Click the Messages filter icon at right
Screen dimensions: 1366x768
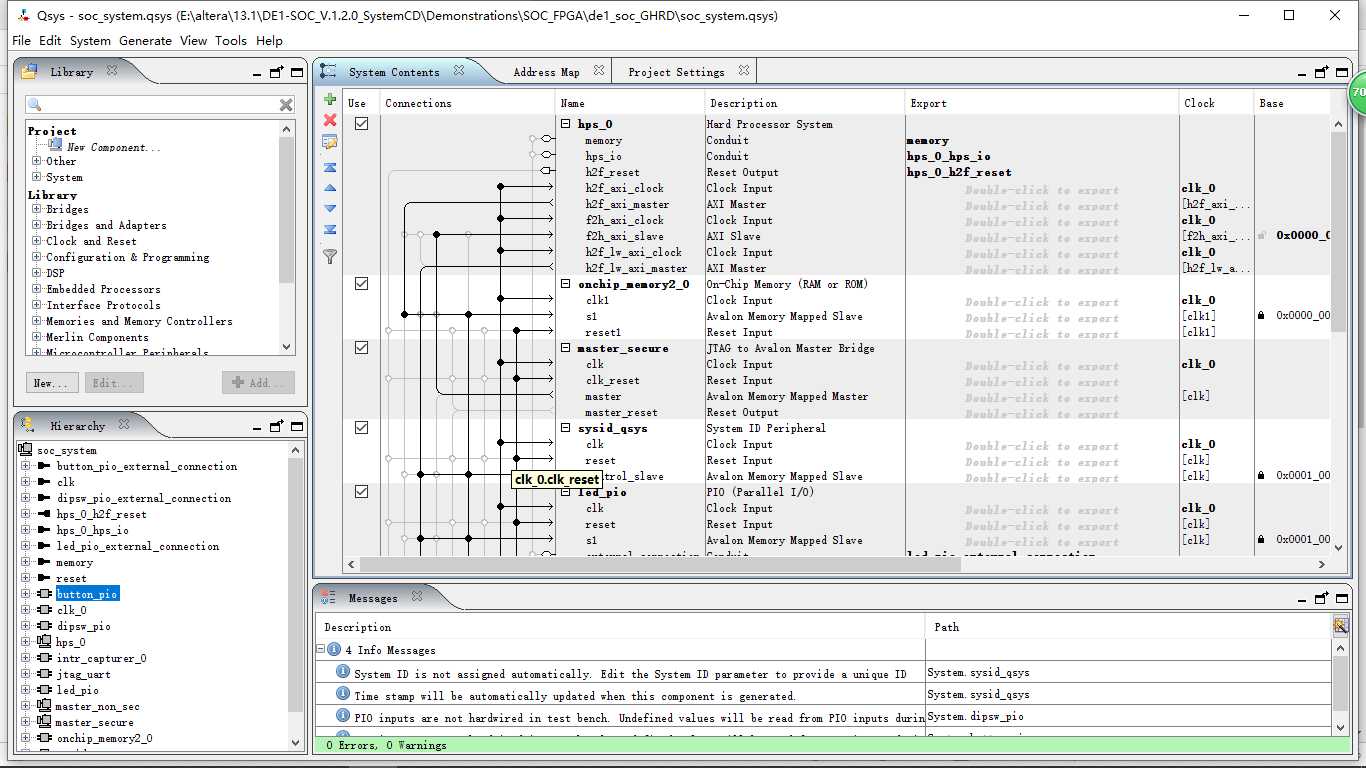[x=1340, y=625]
